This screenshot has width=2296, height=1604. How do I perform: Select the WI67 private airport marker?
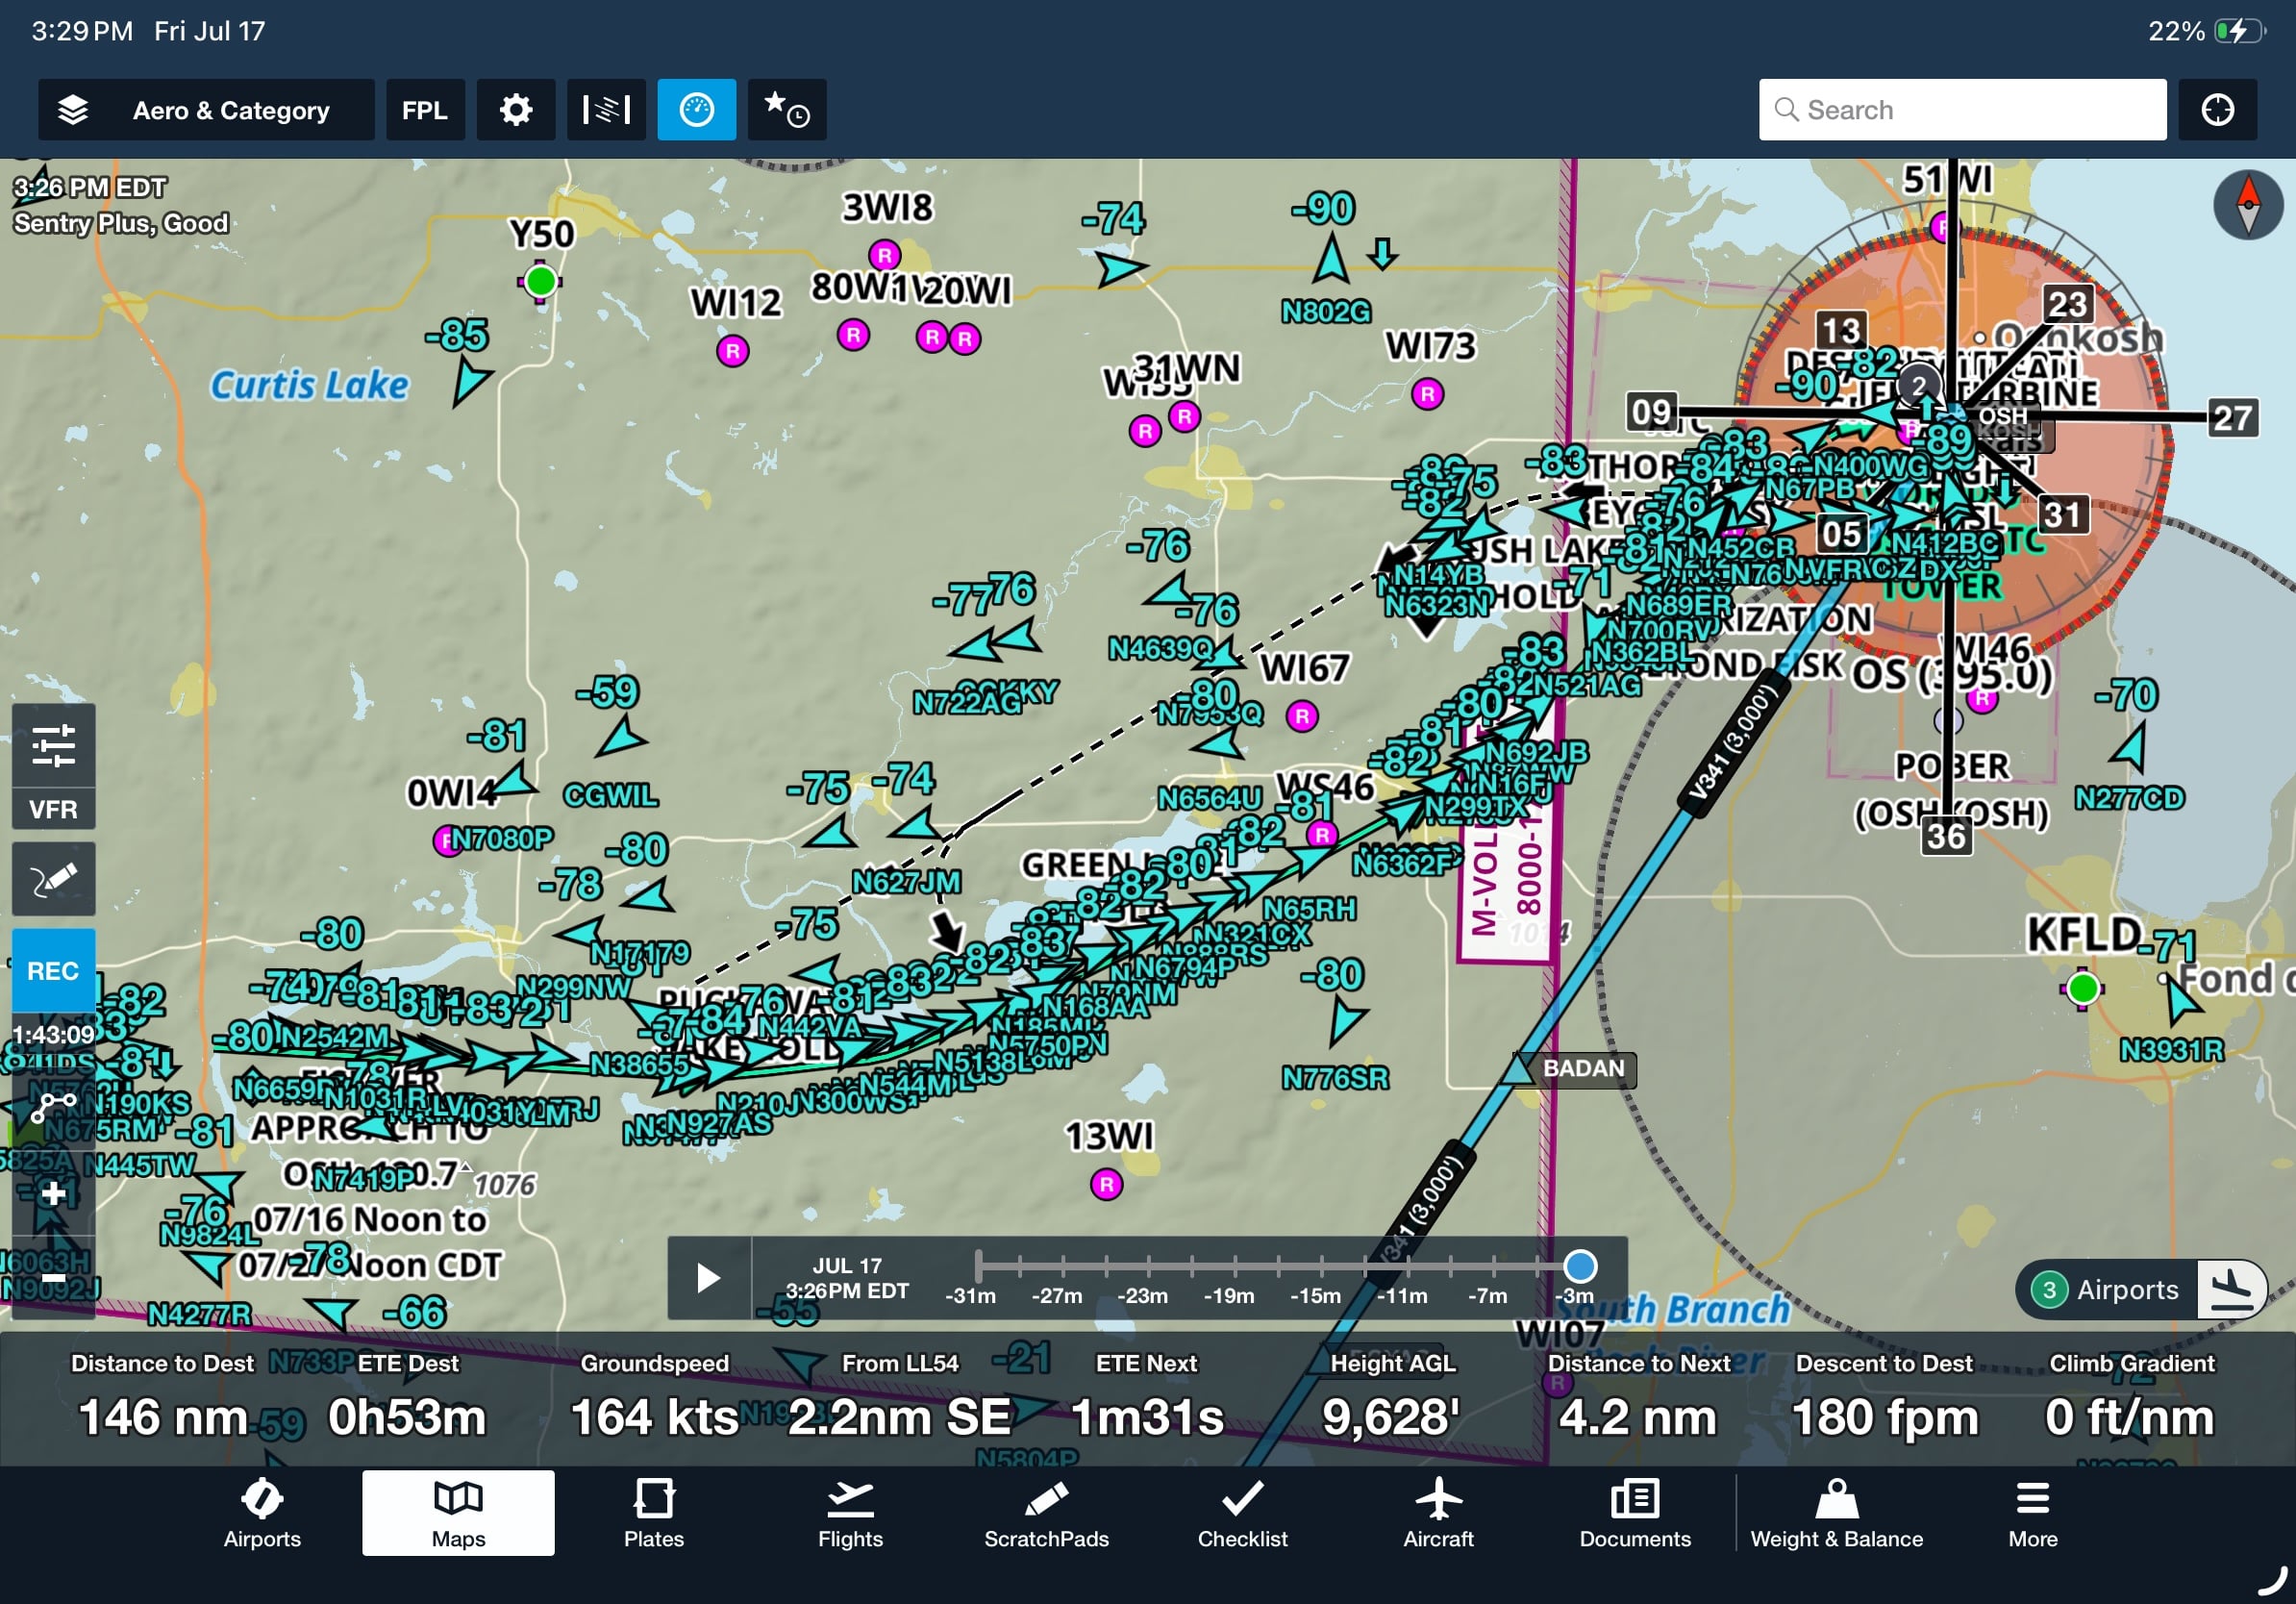click(x=1301, y=716)
